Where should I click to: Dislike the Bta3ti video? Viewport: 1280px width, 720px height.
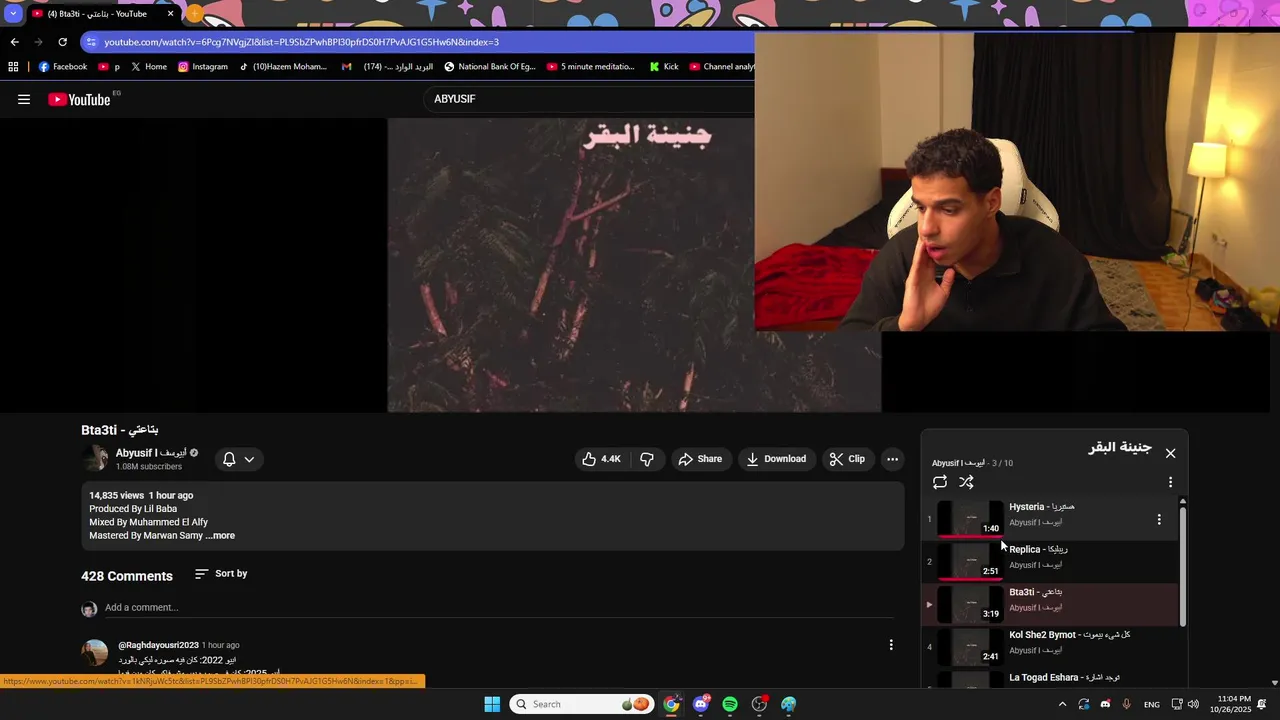pyautogui.click(x=647, y=459)
